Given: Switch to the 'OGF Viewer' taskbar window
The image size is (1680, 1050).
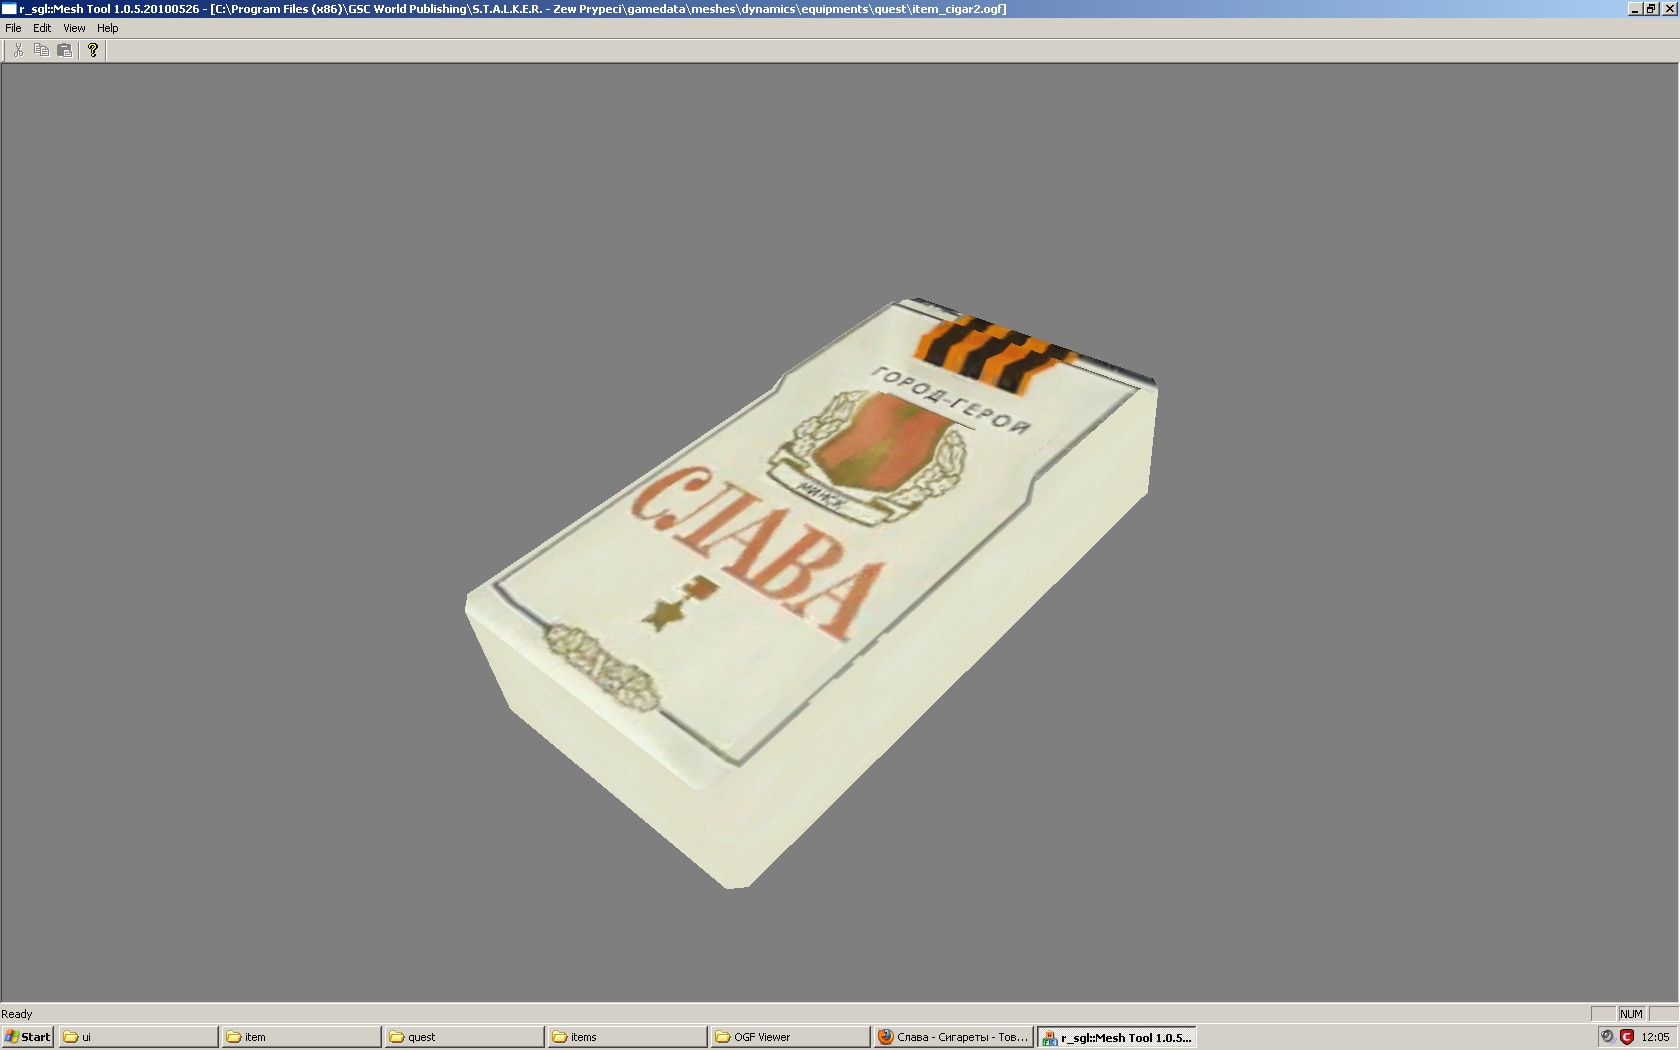Looking at the screenshot, I should coord(791,1037).
